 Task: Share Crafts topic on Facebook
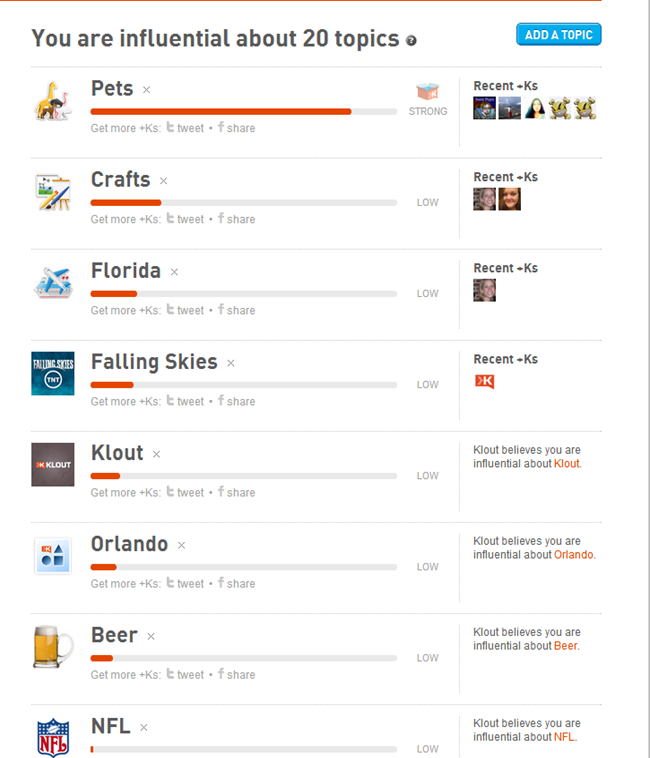(236, 219)
